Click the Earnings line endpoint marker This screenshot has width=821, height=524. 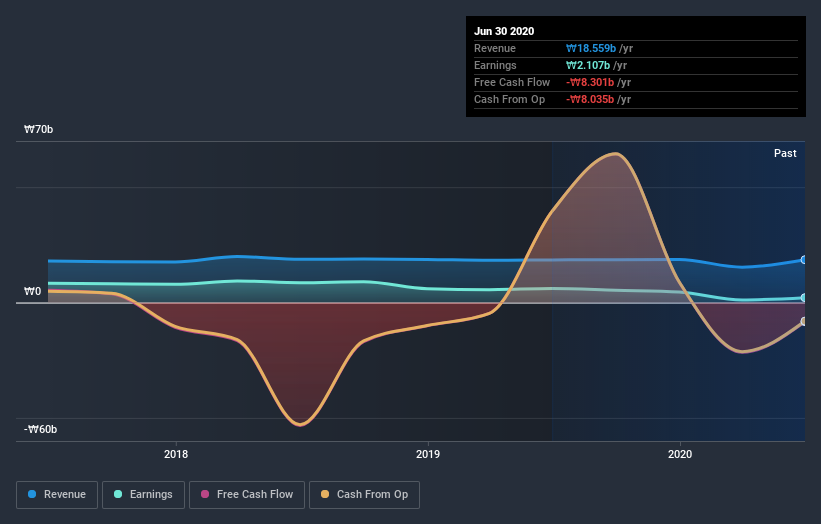[804, 298]
